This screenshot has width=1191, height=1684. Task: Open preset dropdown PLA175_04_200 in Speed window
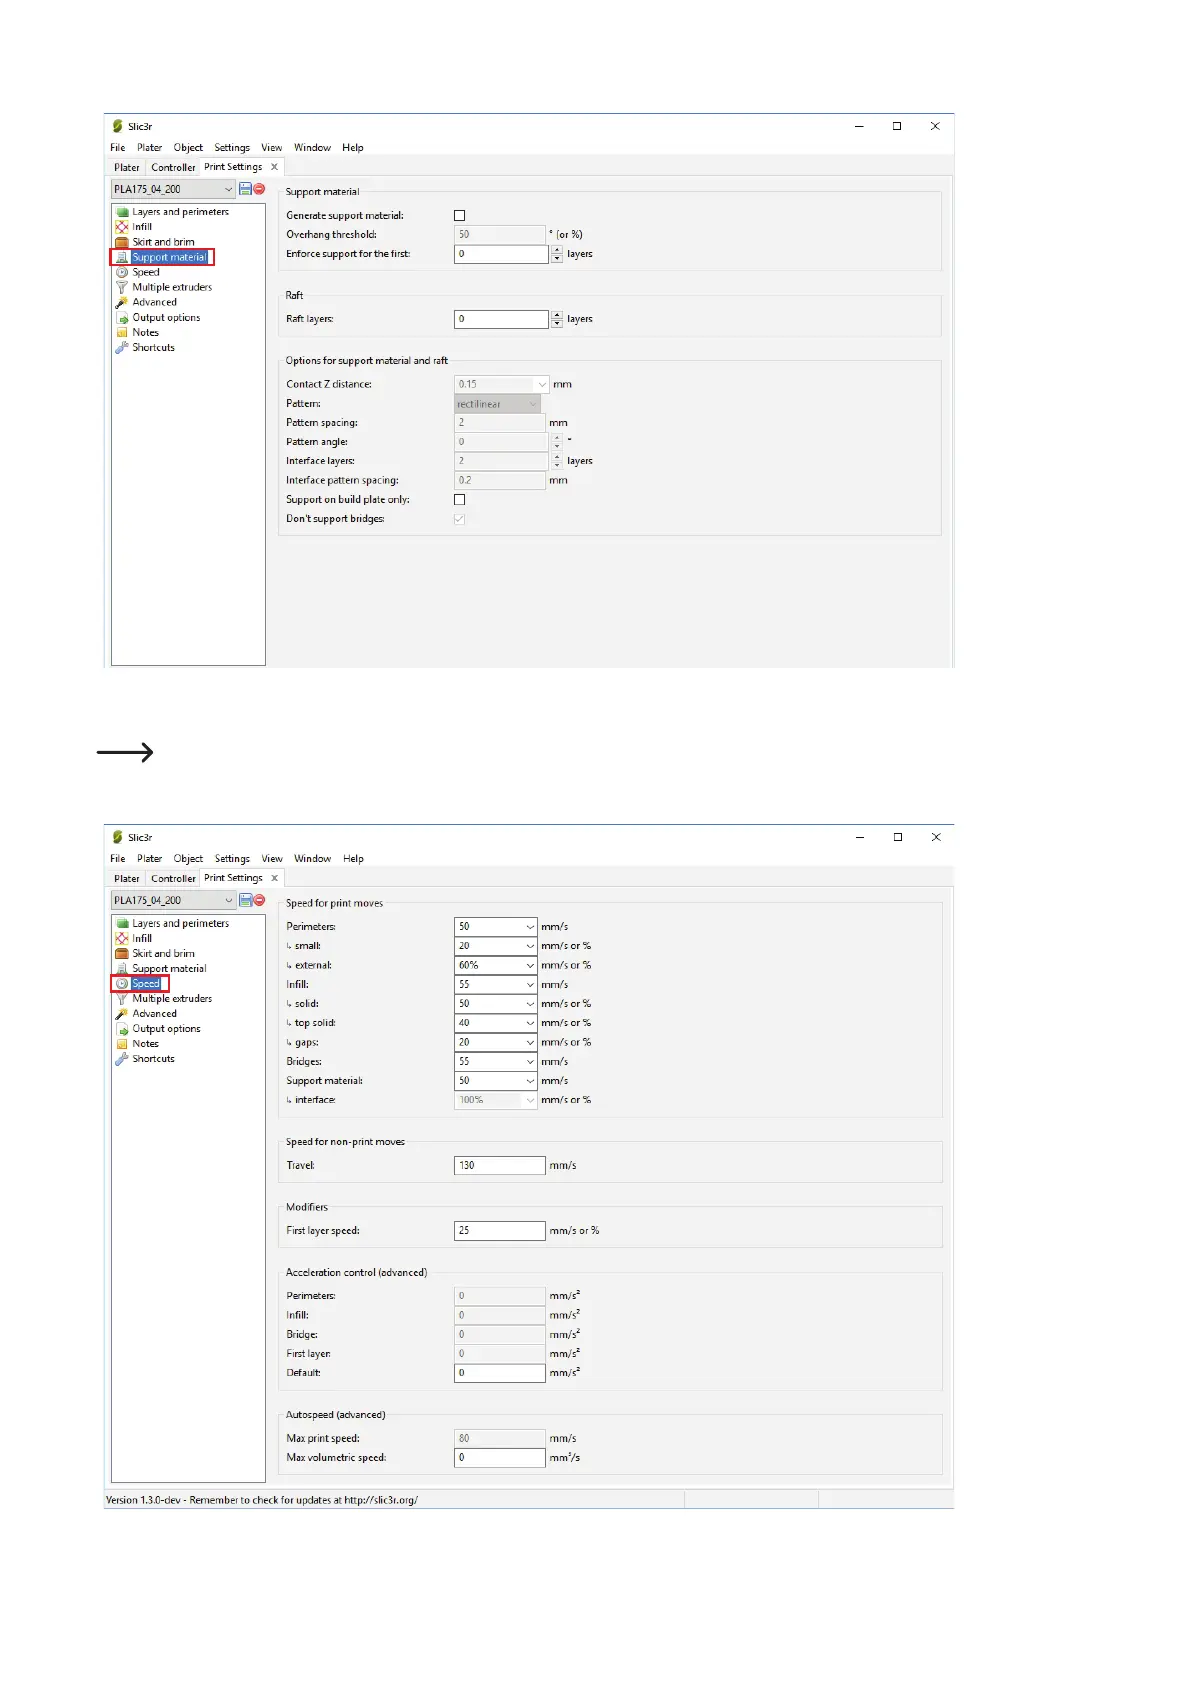(174, 900)
